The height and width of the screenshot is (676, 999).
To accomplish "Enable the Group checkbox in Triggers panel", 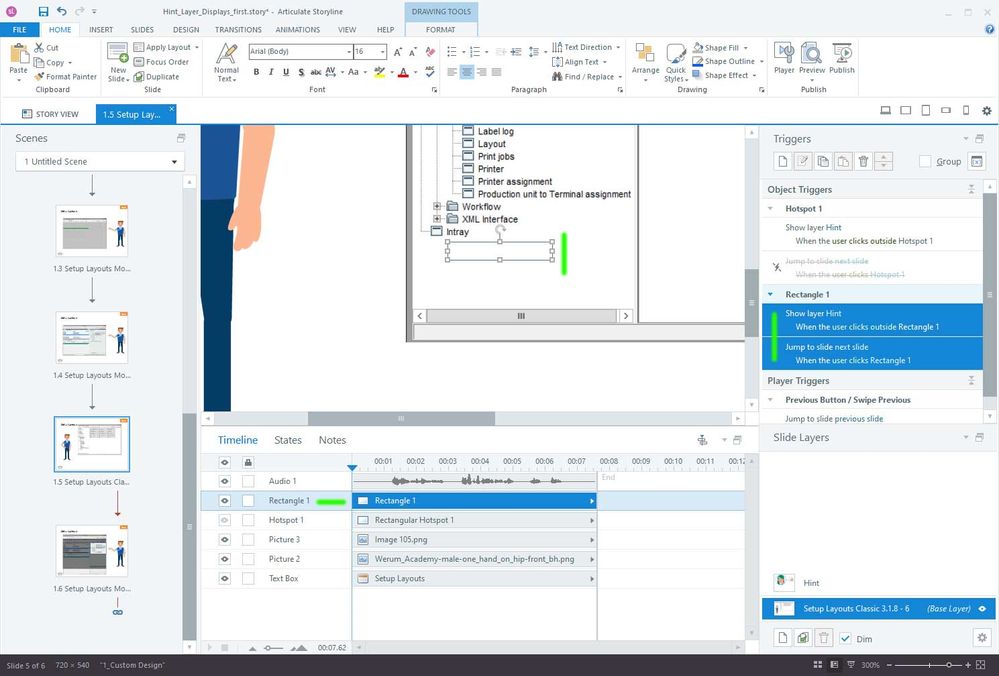I will [x=925, y=161].
